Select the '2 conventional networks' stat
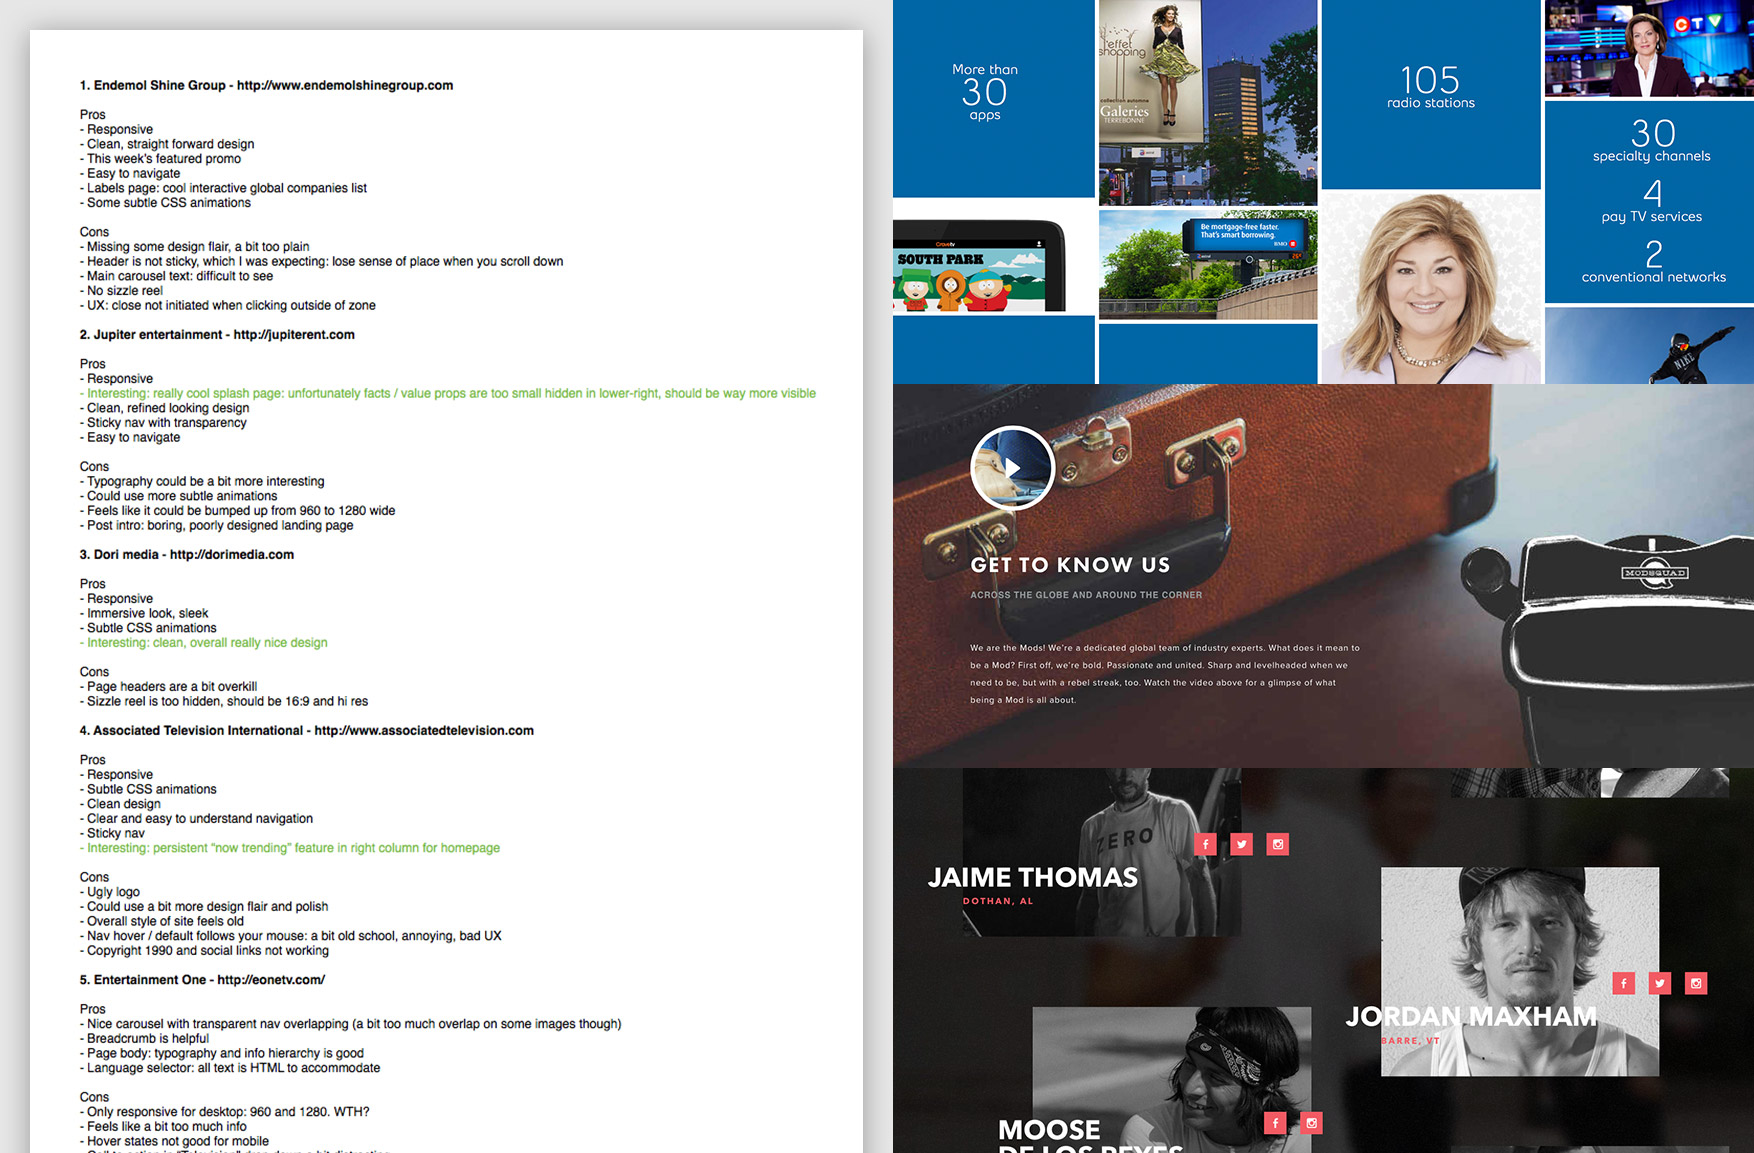1754x1153 pixels. click(1653, 262)
